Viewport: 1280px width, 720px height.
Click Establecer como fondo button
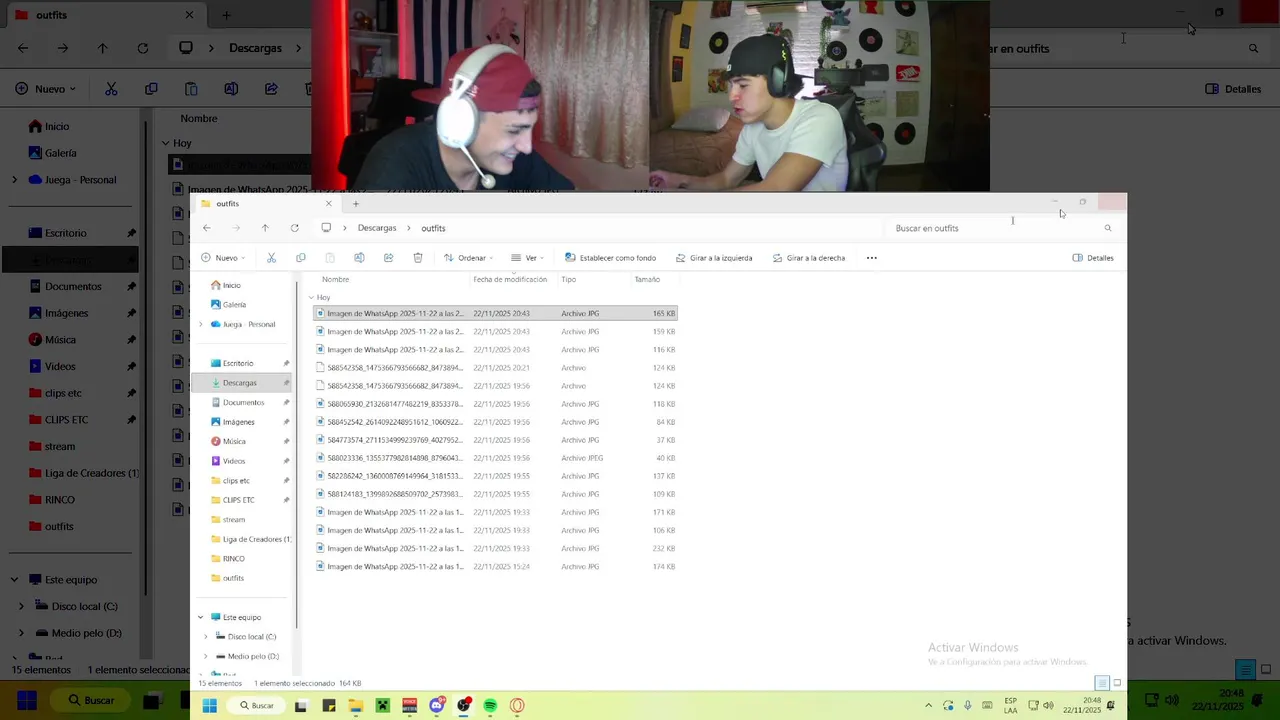[x=610, y=258]
